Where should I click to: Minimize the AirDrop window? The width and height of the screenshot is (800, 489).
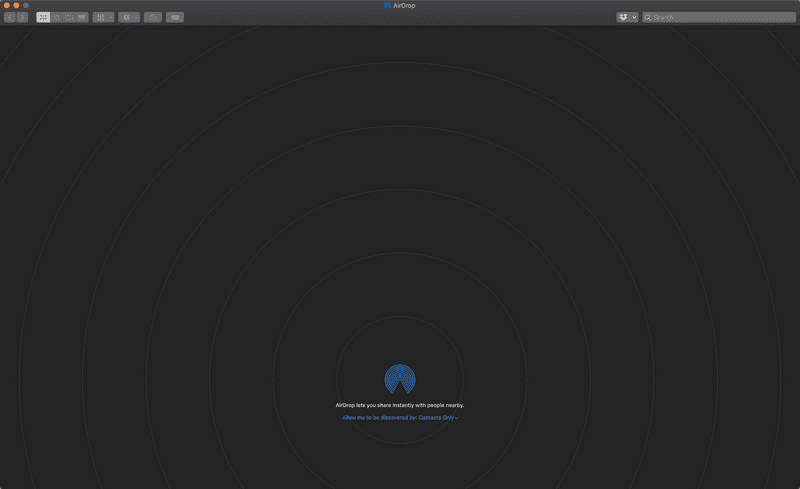[x=16, y=5]
